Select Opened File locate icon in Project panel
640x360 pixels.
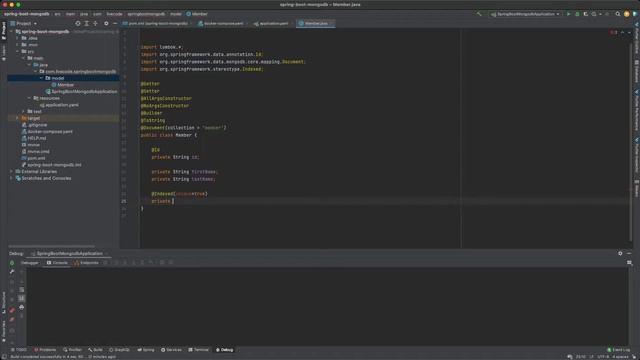pyautogui.click(x=78, y=24)
